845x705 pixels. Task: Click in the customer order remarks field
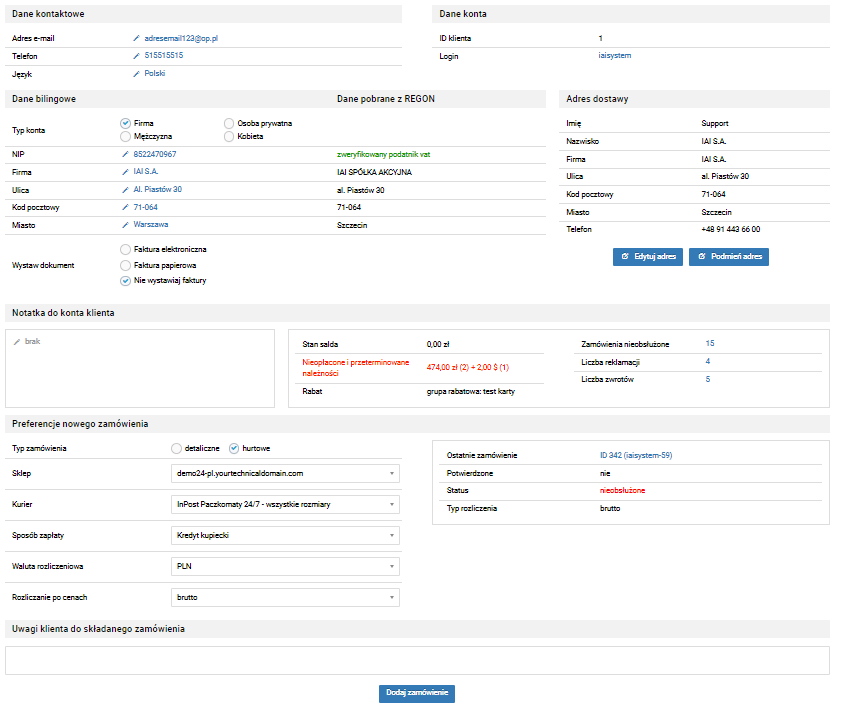pyautogui.click(x=417, y=661)
